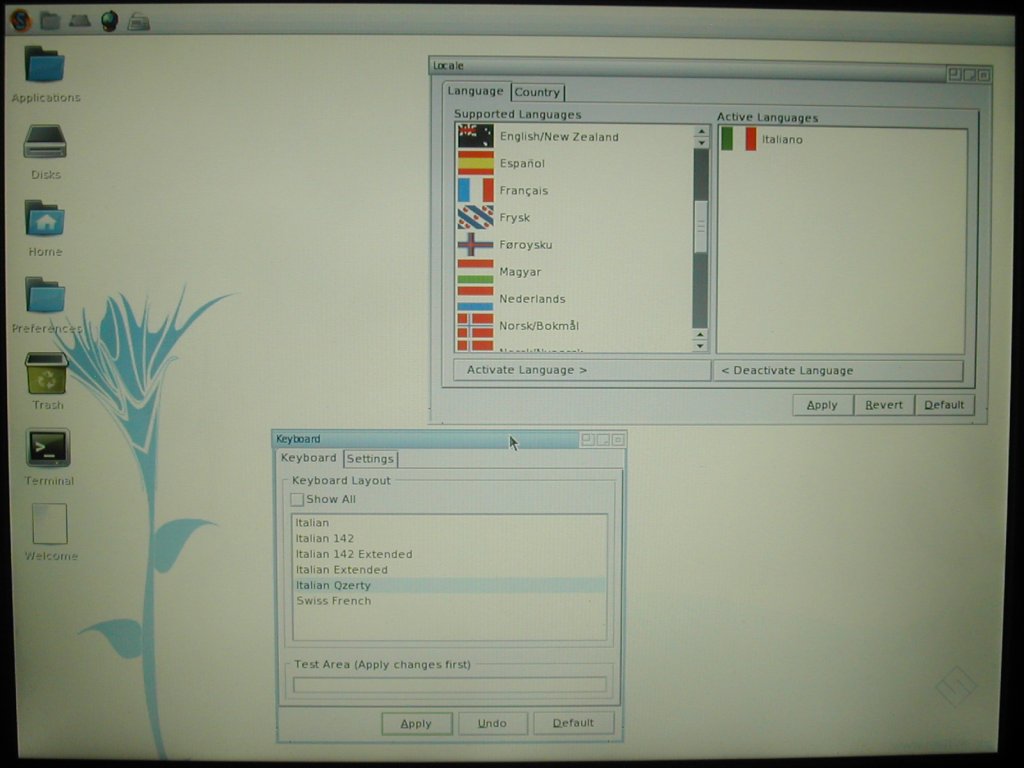This screenshot has width=1024, height=768.
Task: Open the Disks desktop icon
Action: 45,142
